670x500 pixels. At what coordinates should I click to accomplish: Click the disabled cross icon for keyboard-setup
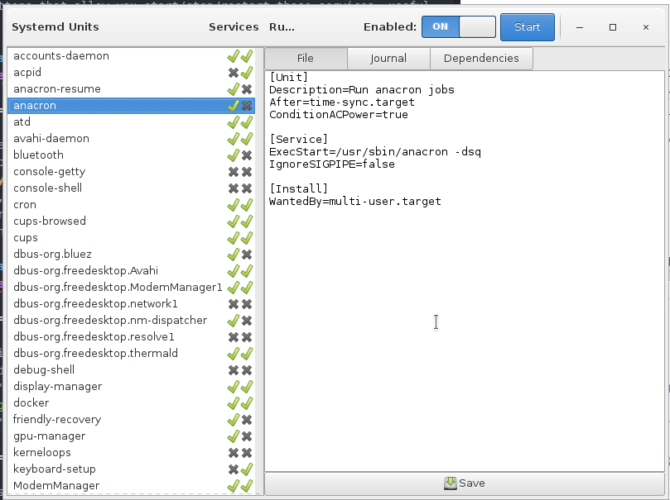(x=233, y=469)
